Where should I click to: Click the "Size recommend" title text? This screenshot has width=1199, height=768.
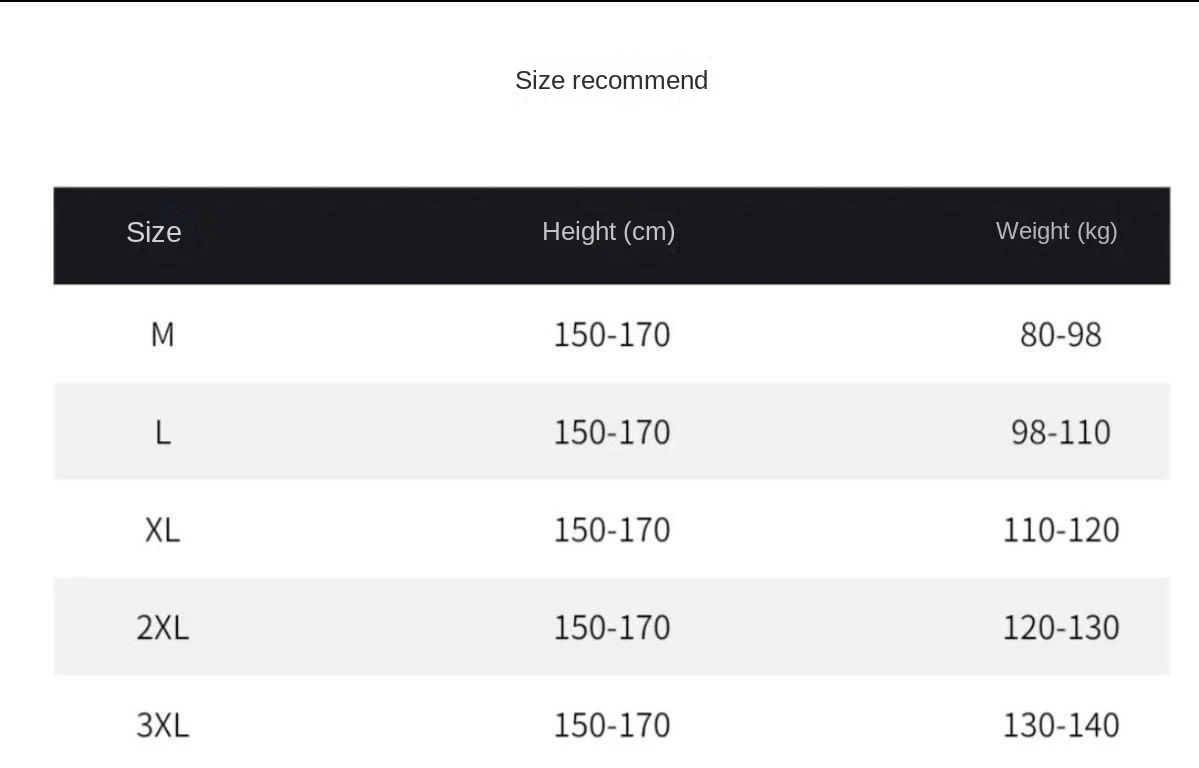click(x=611, y=81)
